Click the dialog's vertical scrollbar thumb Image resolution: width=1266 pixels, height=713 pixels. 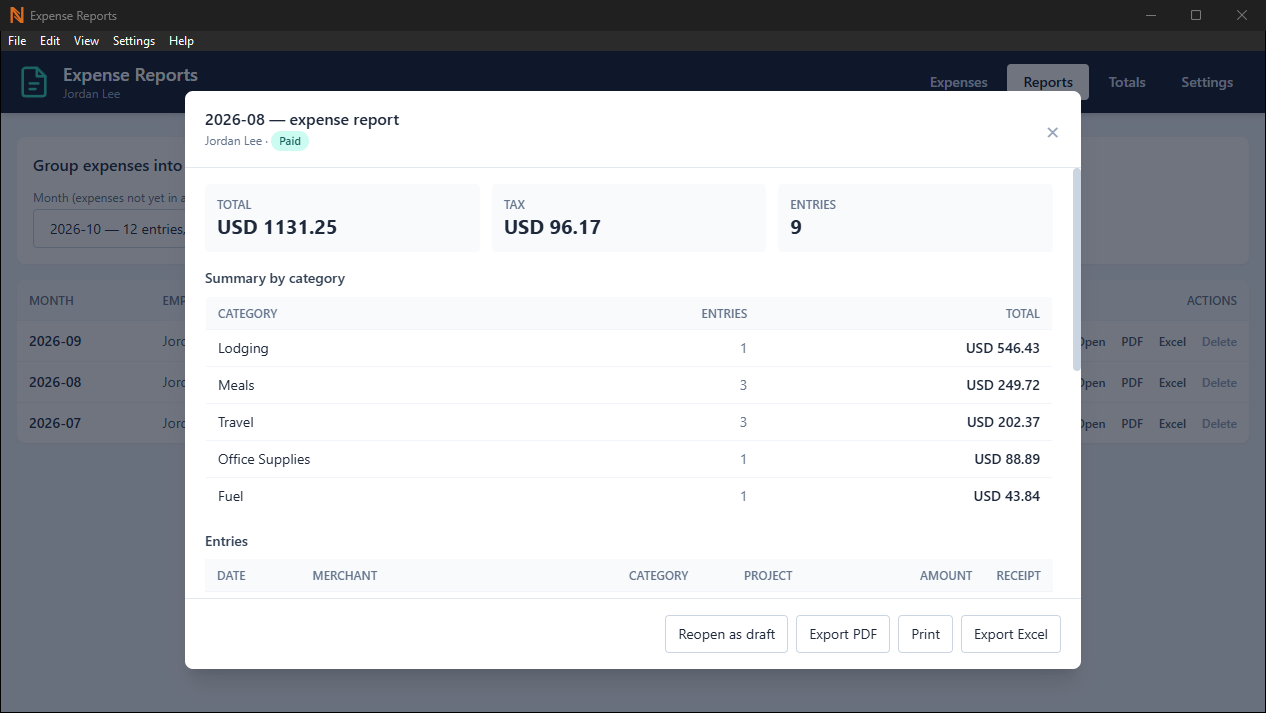click(1077, 270)
